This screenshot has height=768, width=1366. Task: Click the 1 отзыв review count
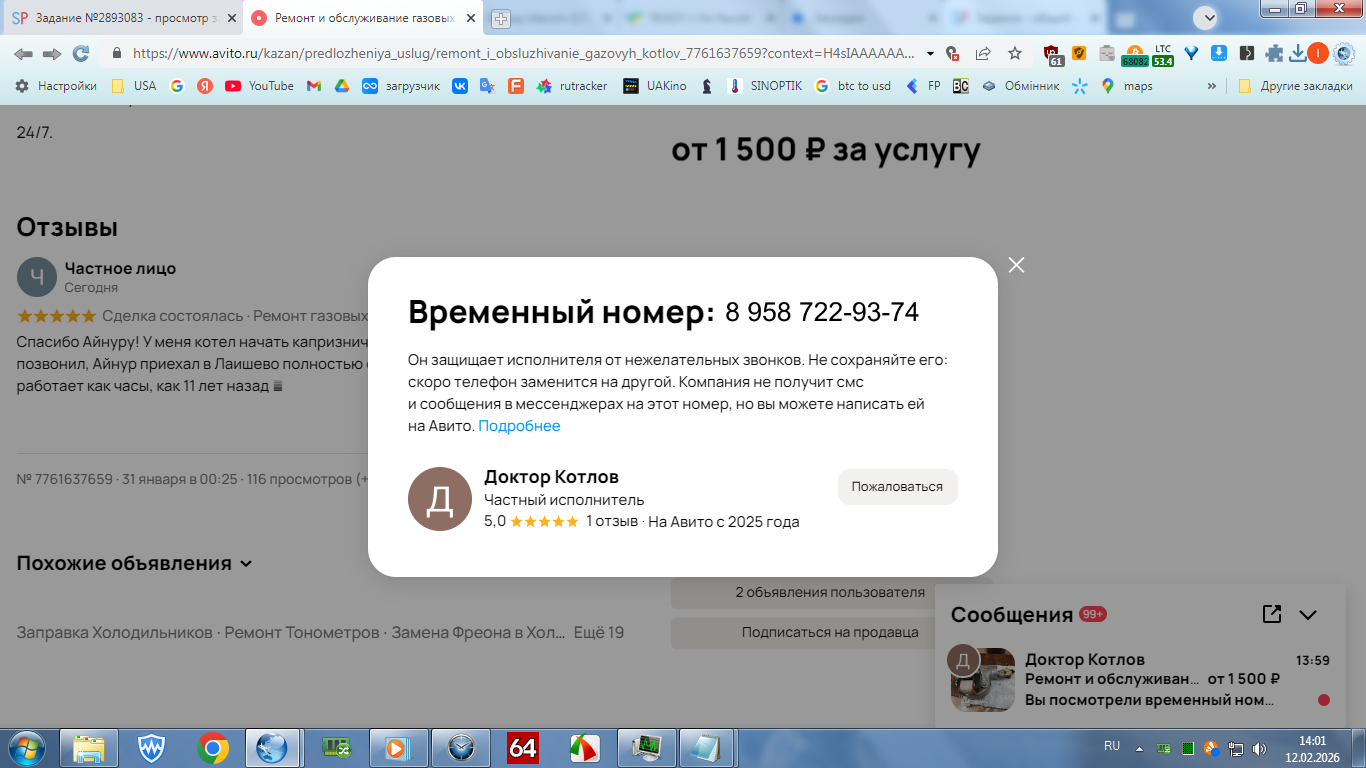(612, 521)
